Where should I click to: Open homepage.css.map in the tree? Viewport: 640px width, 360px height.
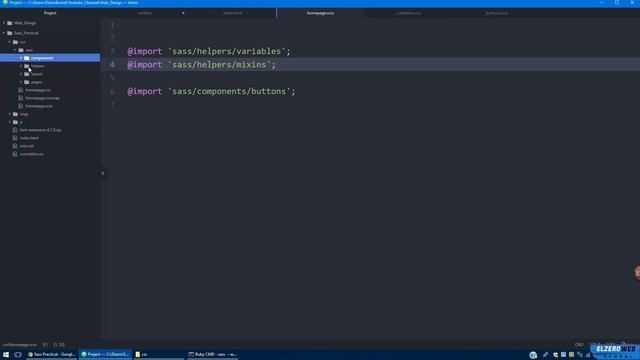[42, 98]
